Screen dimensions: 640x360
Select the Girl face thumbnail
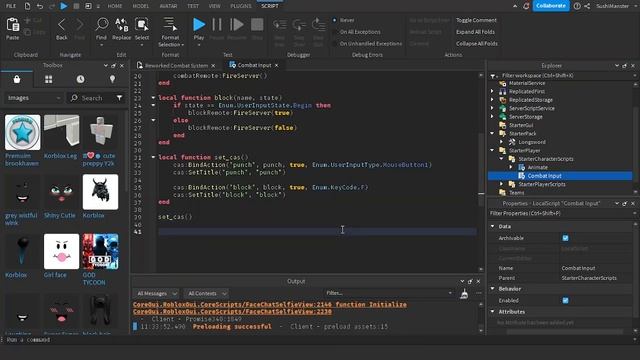coord(62,251)
